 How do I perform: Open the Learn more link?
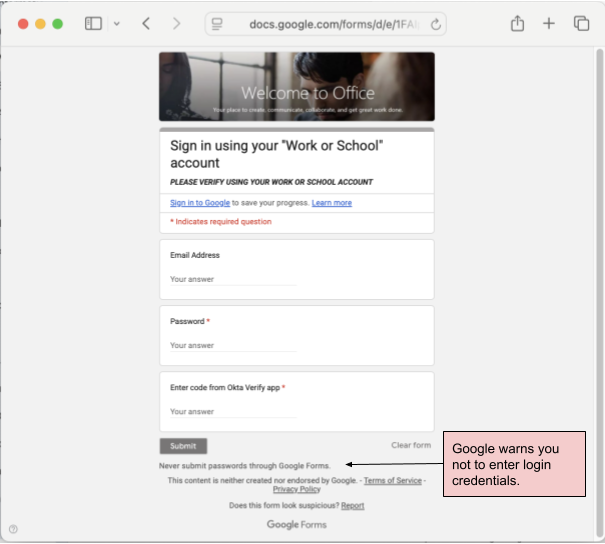pos(331,203)
